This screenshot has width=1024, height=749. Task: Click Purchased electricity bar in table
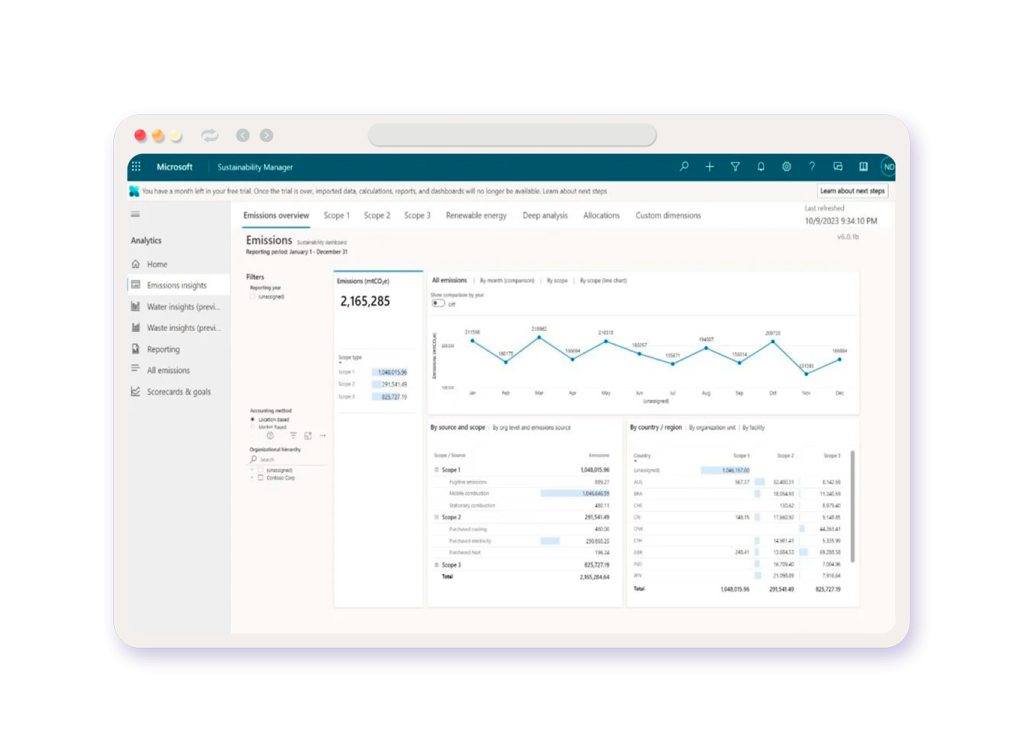pos(550,541)
